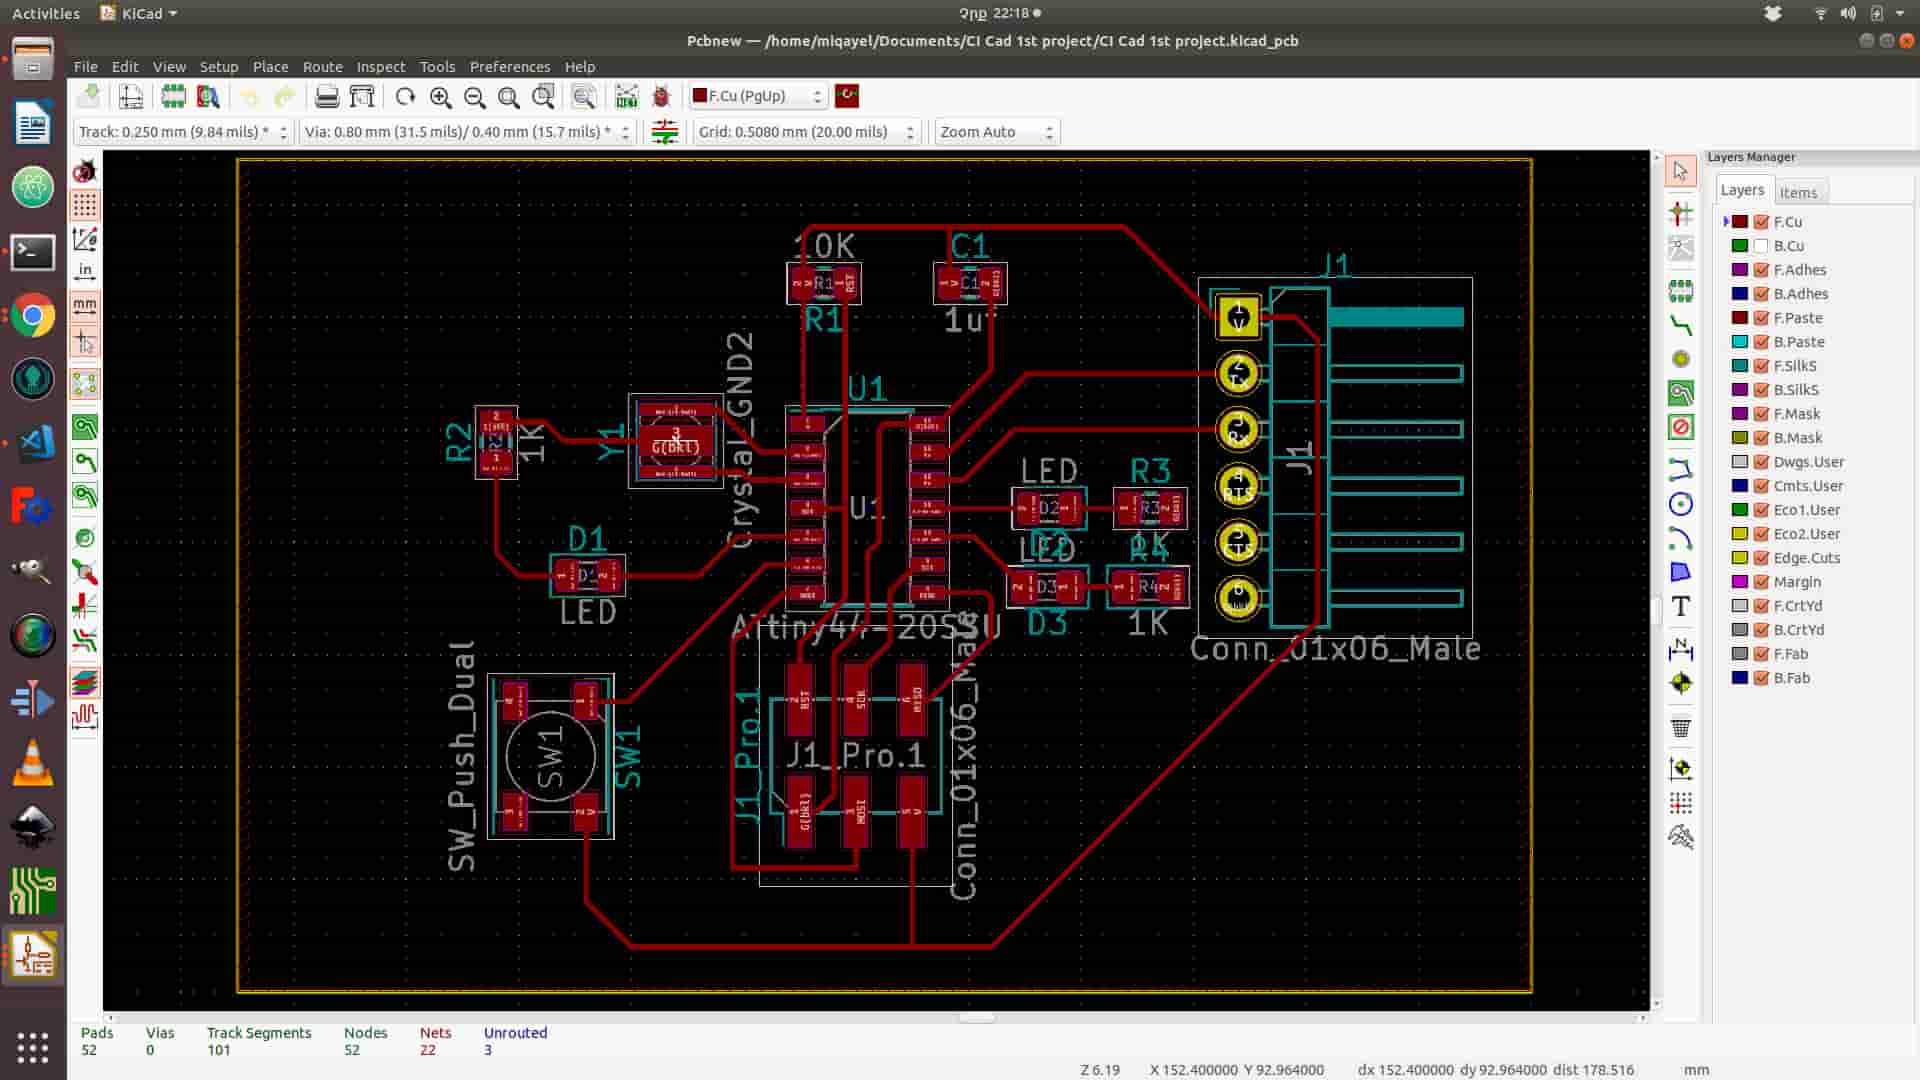
Task: Open the Route menu
Action: pyautogui.click(x=322, y=67)
